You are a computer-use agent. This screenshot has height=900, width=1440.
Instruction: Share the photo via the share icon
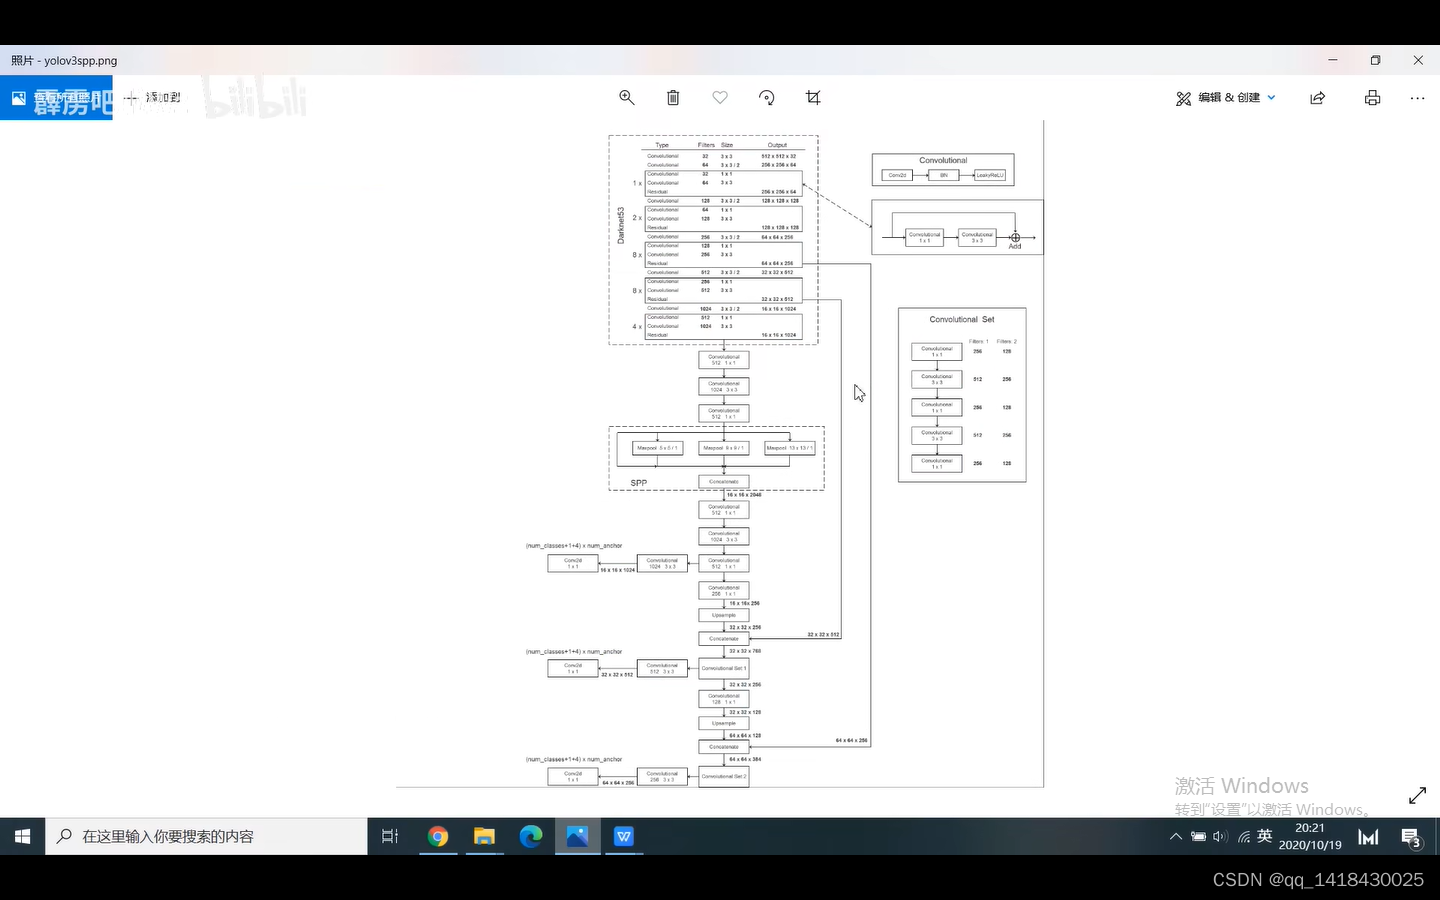(1318, 98)
